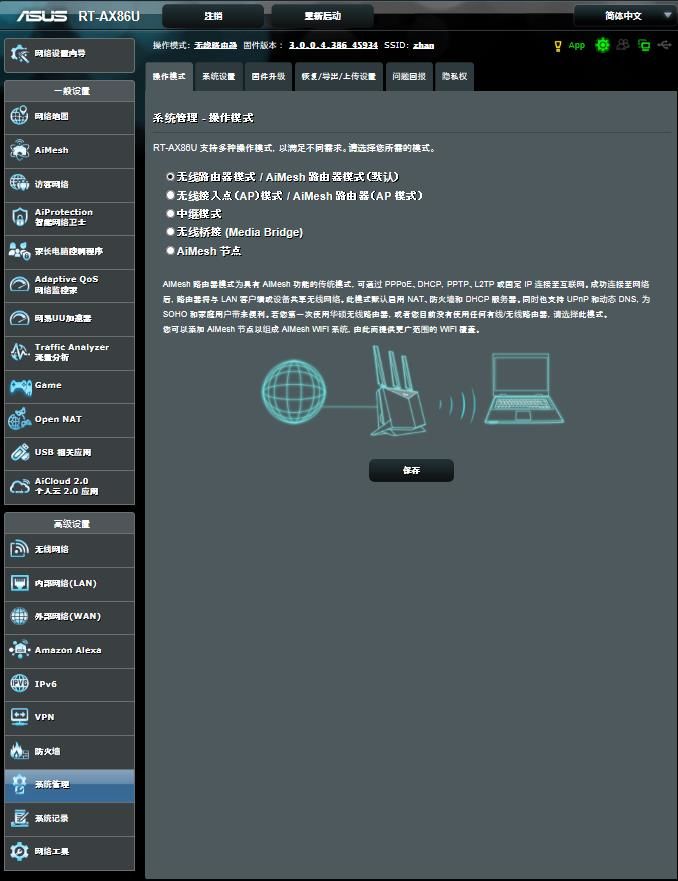This screenshot has height=881, width=678.
Task: Open the Wireless settings icon
Action: (20, 548)
